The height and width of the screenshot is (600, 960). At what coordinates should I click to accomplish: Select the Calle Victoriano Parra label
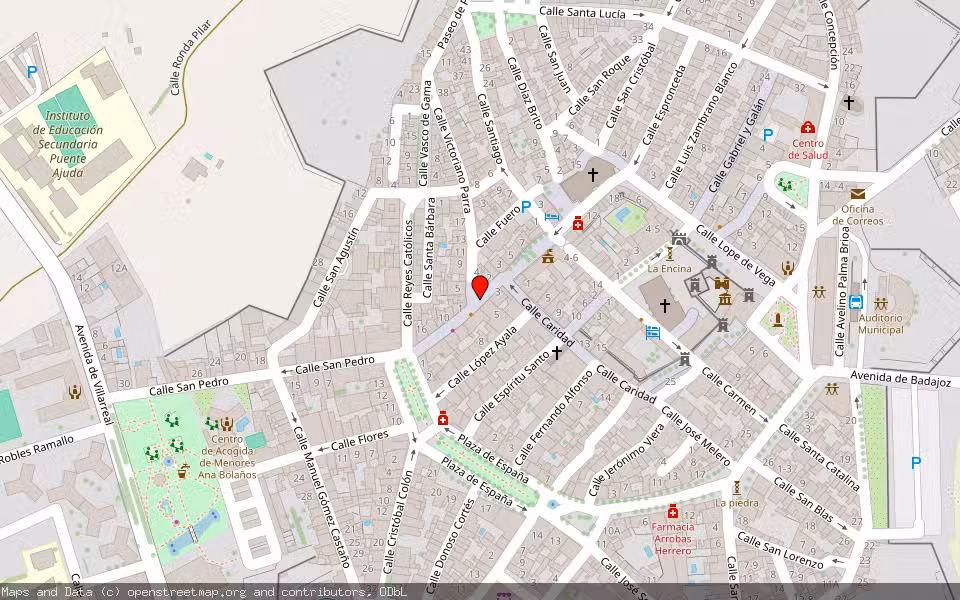[452, 160]
